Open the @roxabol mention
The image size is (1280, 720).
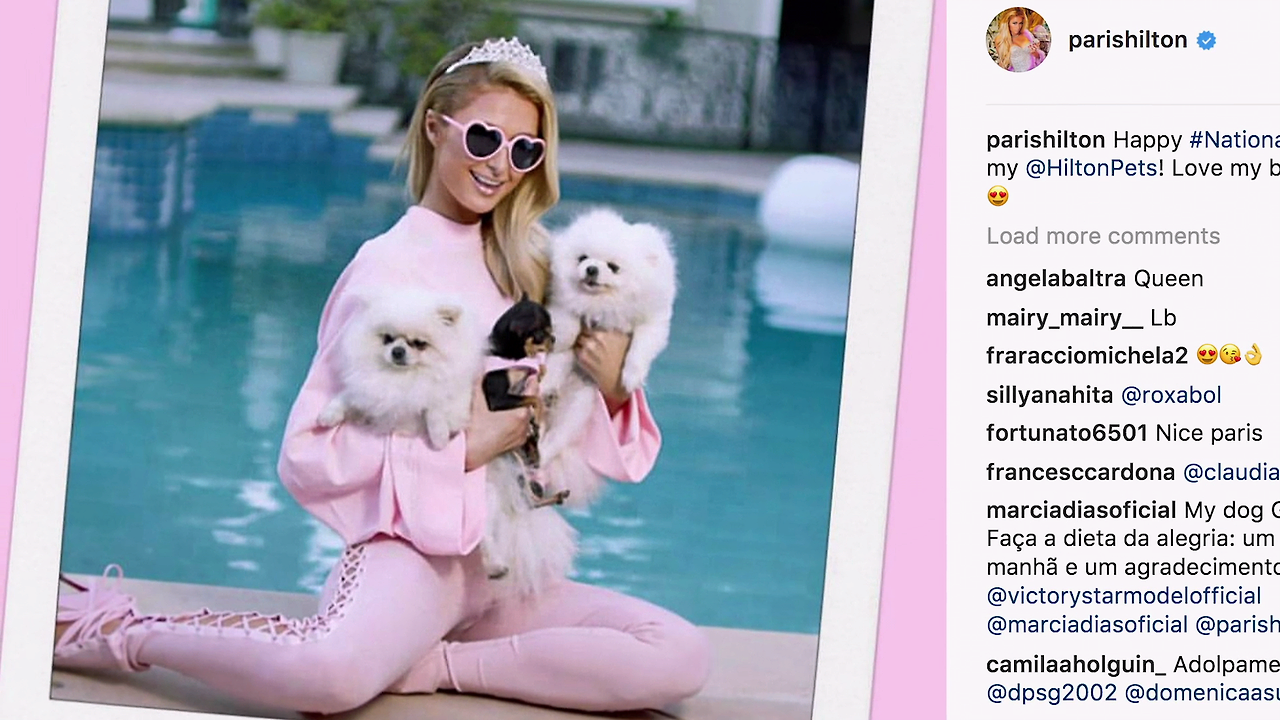click(x=1171, y=395)
